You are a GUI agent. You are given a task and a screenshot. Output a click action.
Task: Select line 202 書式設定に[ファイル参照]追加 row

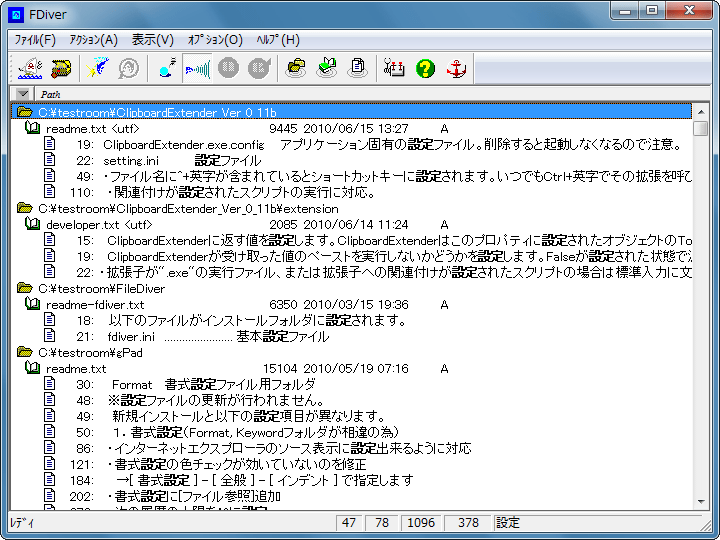coord(351,496)
